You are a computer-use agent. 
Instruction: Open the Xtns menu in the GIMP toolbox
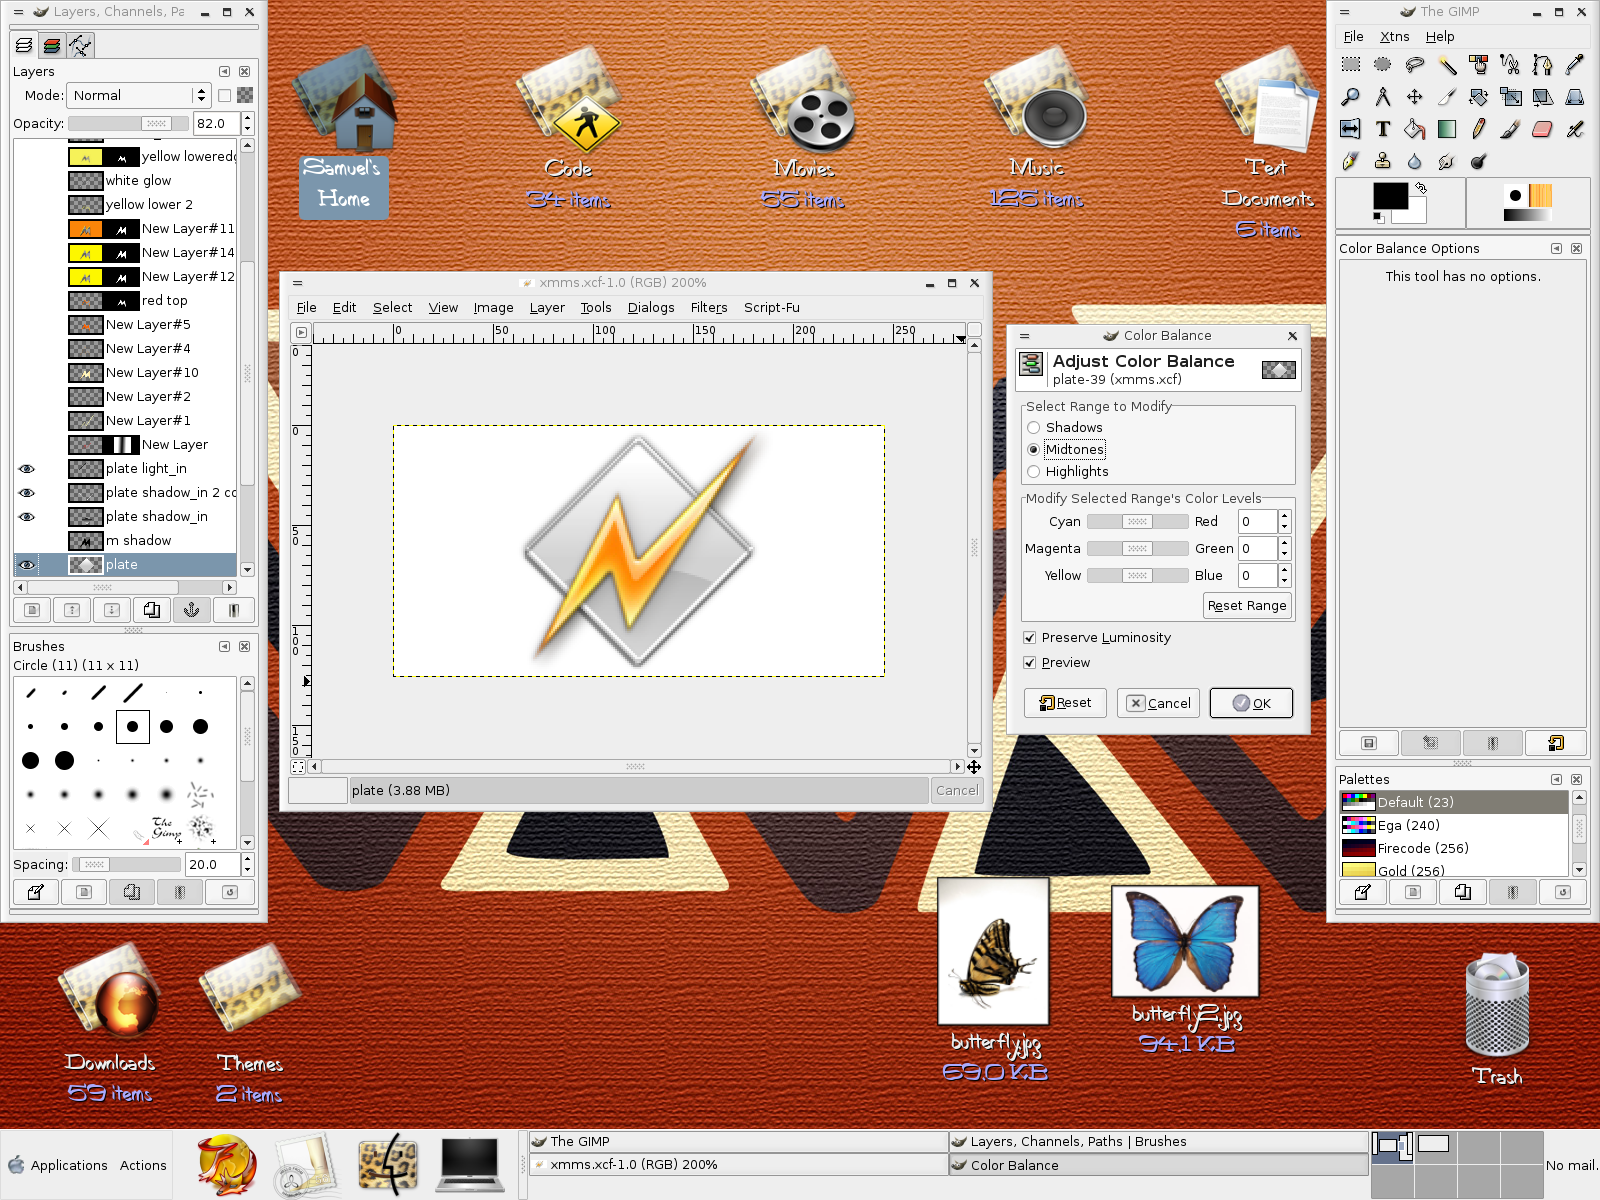tap(1393, 36)
